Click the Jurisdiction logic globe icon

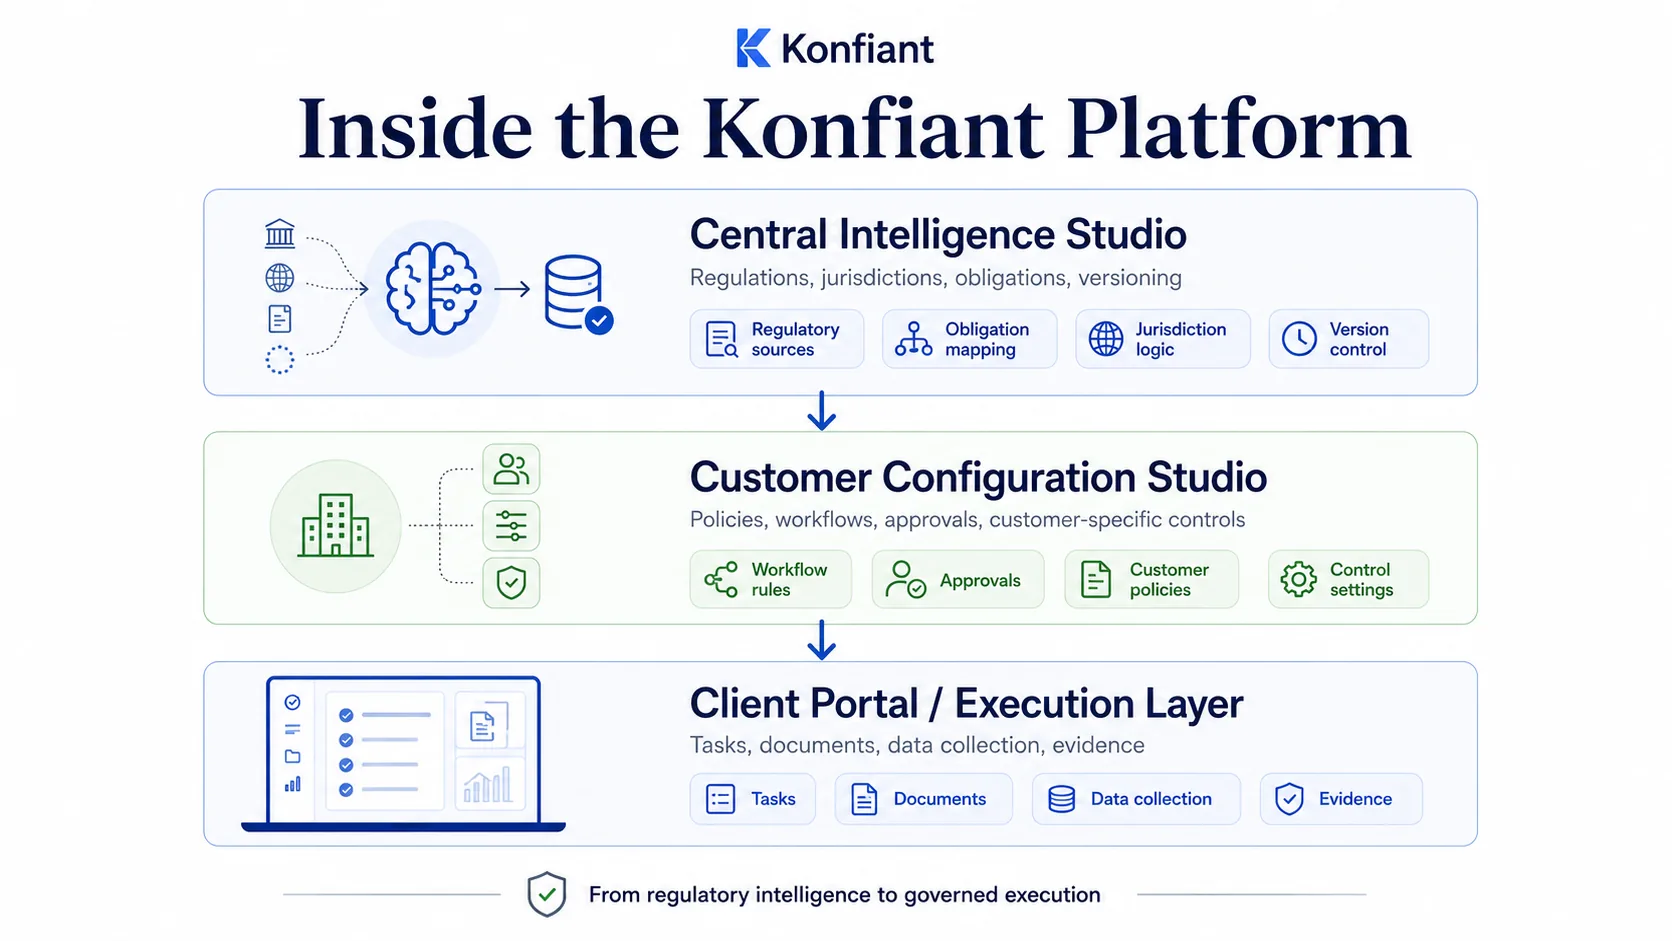click(1106, 339)
